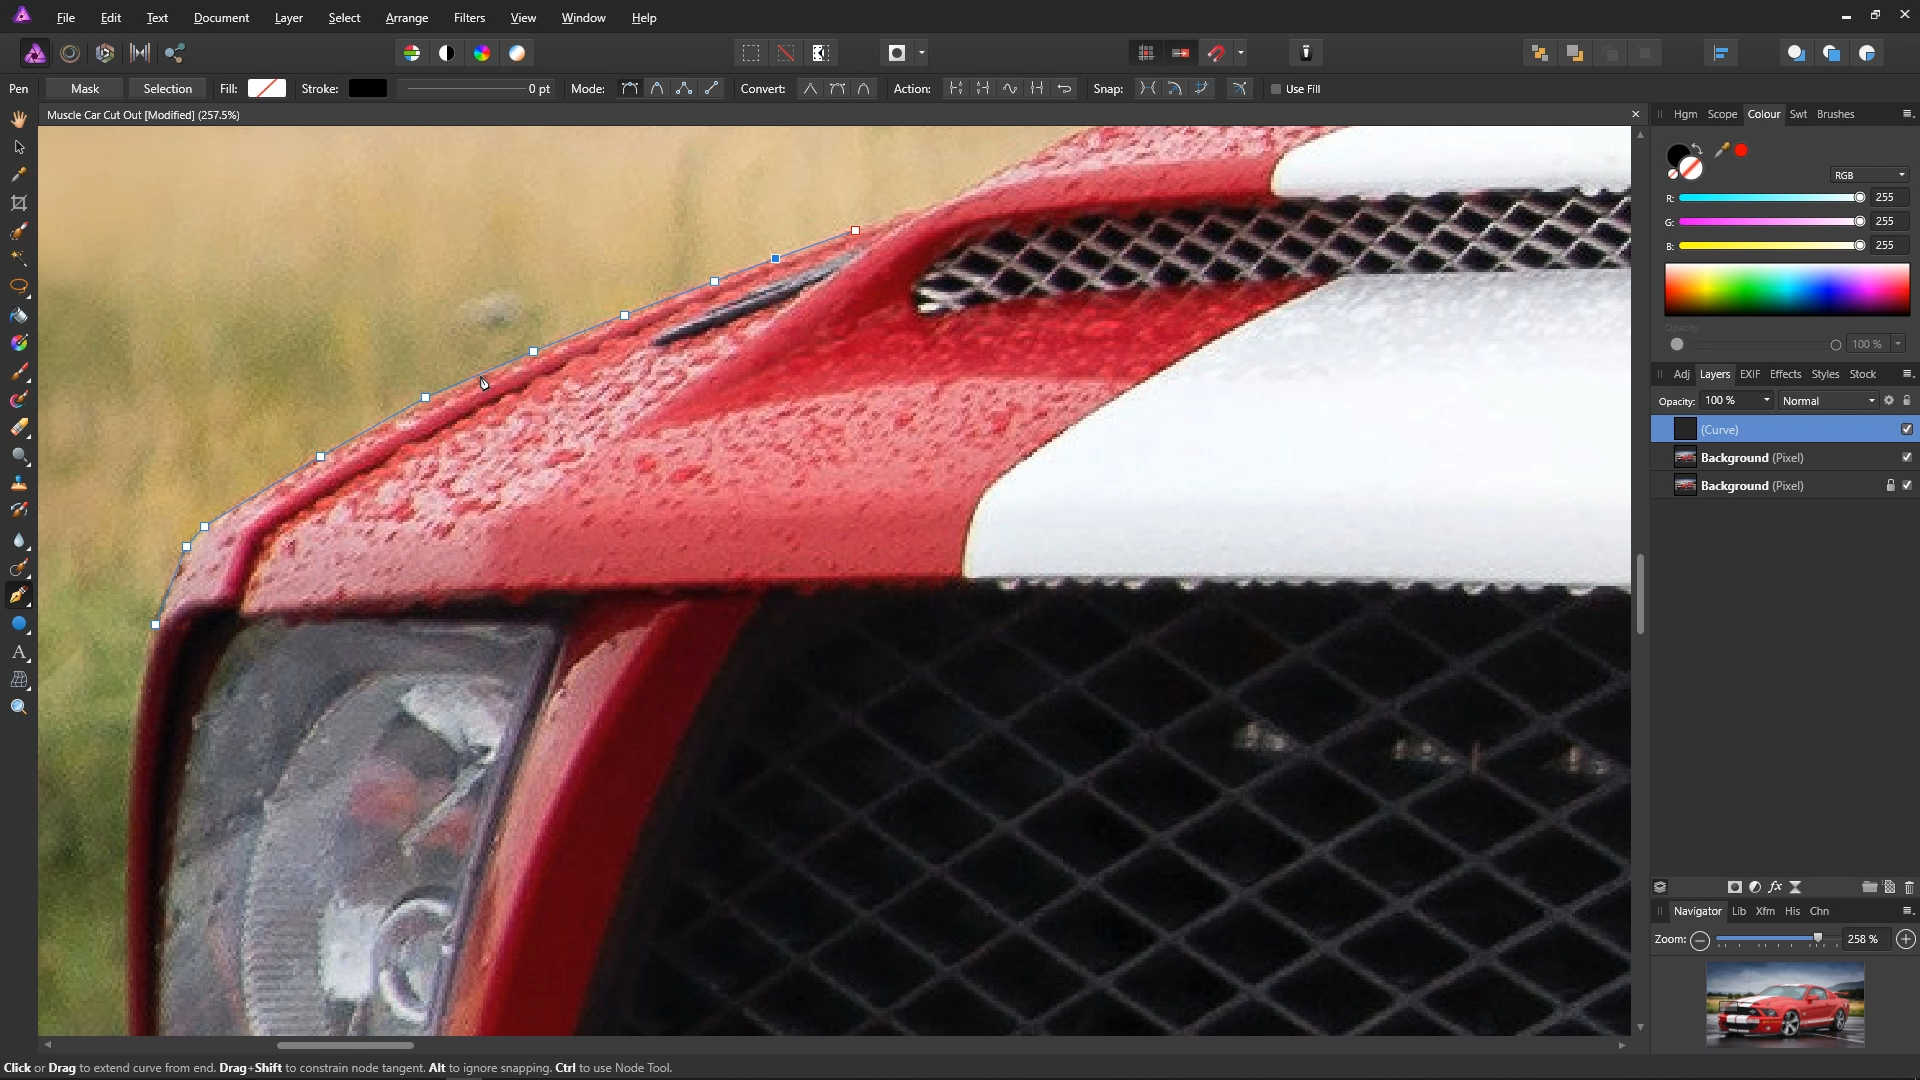Click the Selection button

(167, 89)
